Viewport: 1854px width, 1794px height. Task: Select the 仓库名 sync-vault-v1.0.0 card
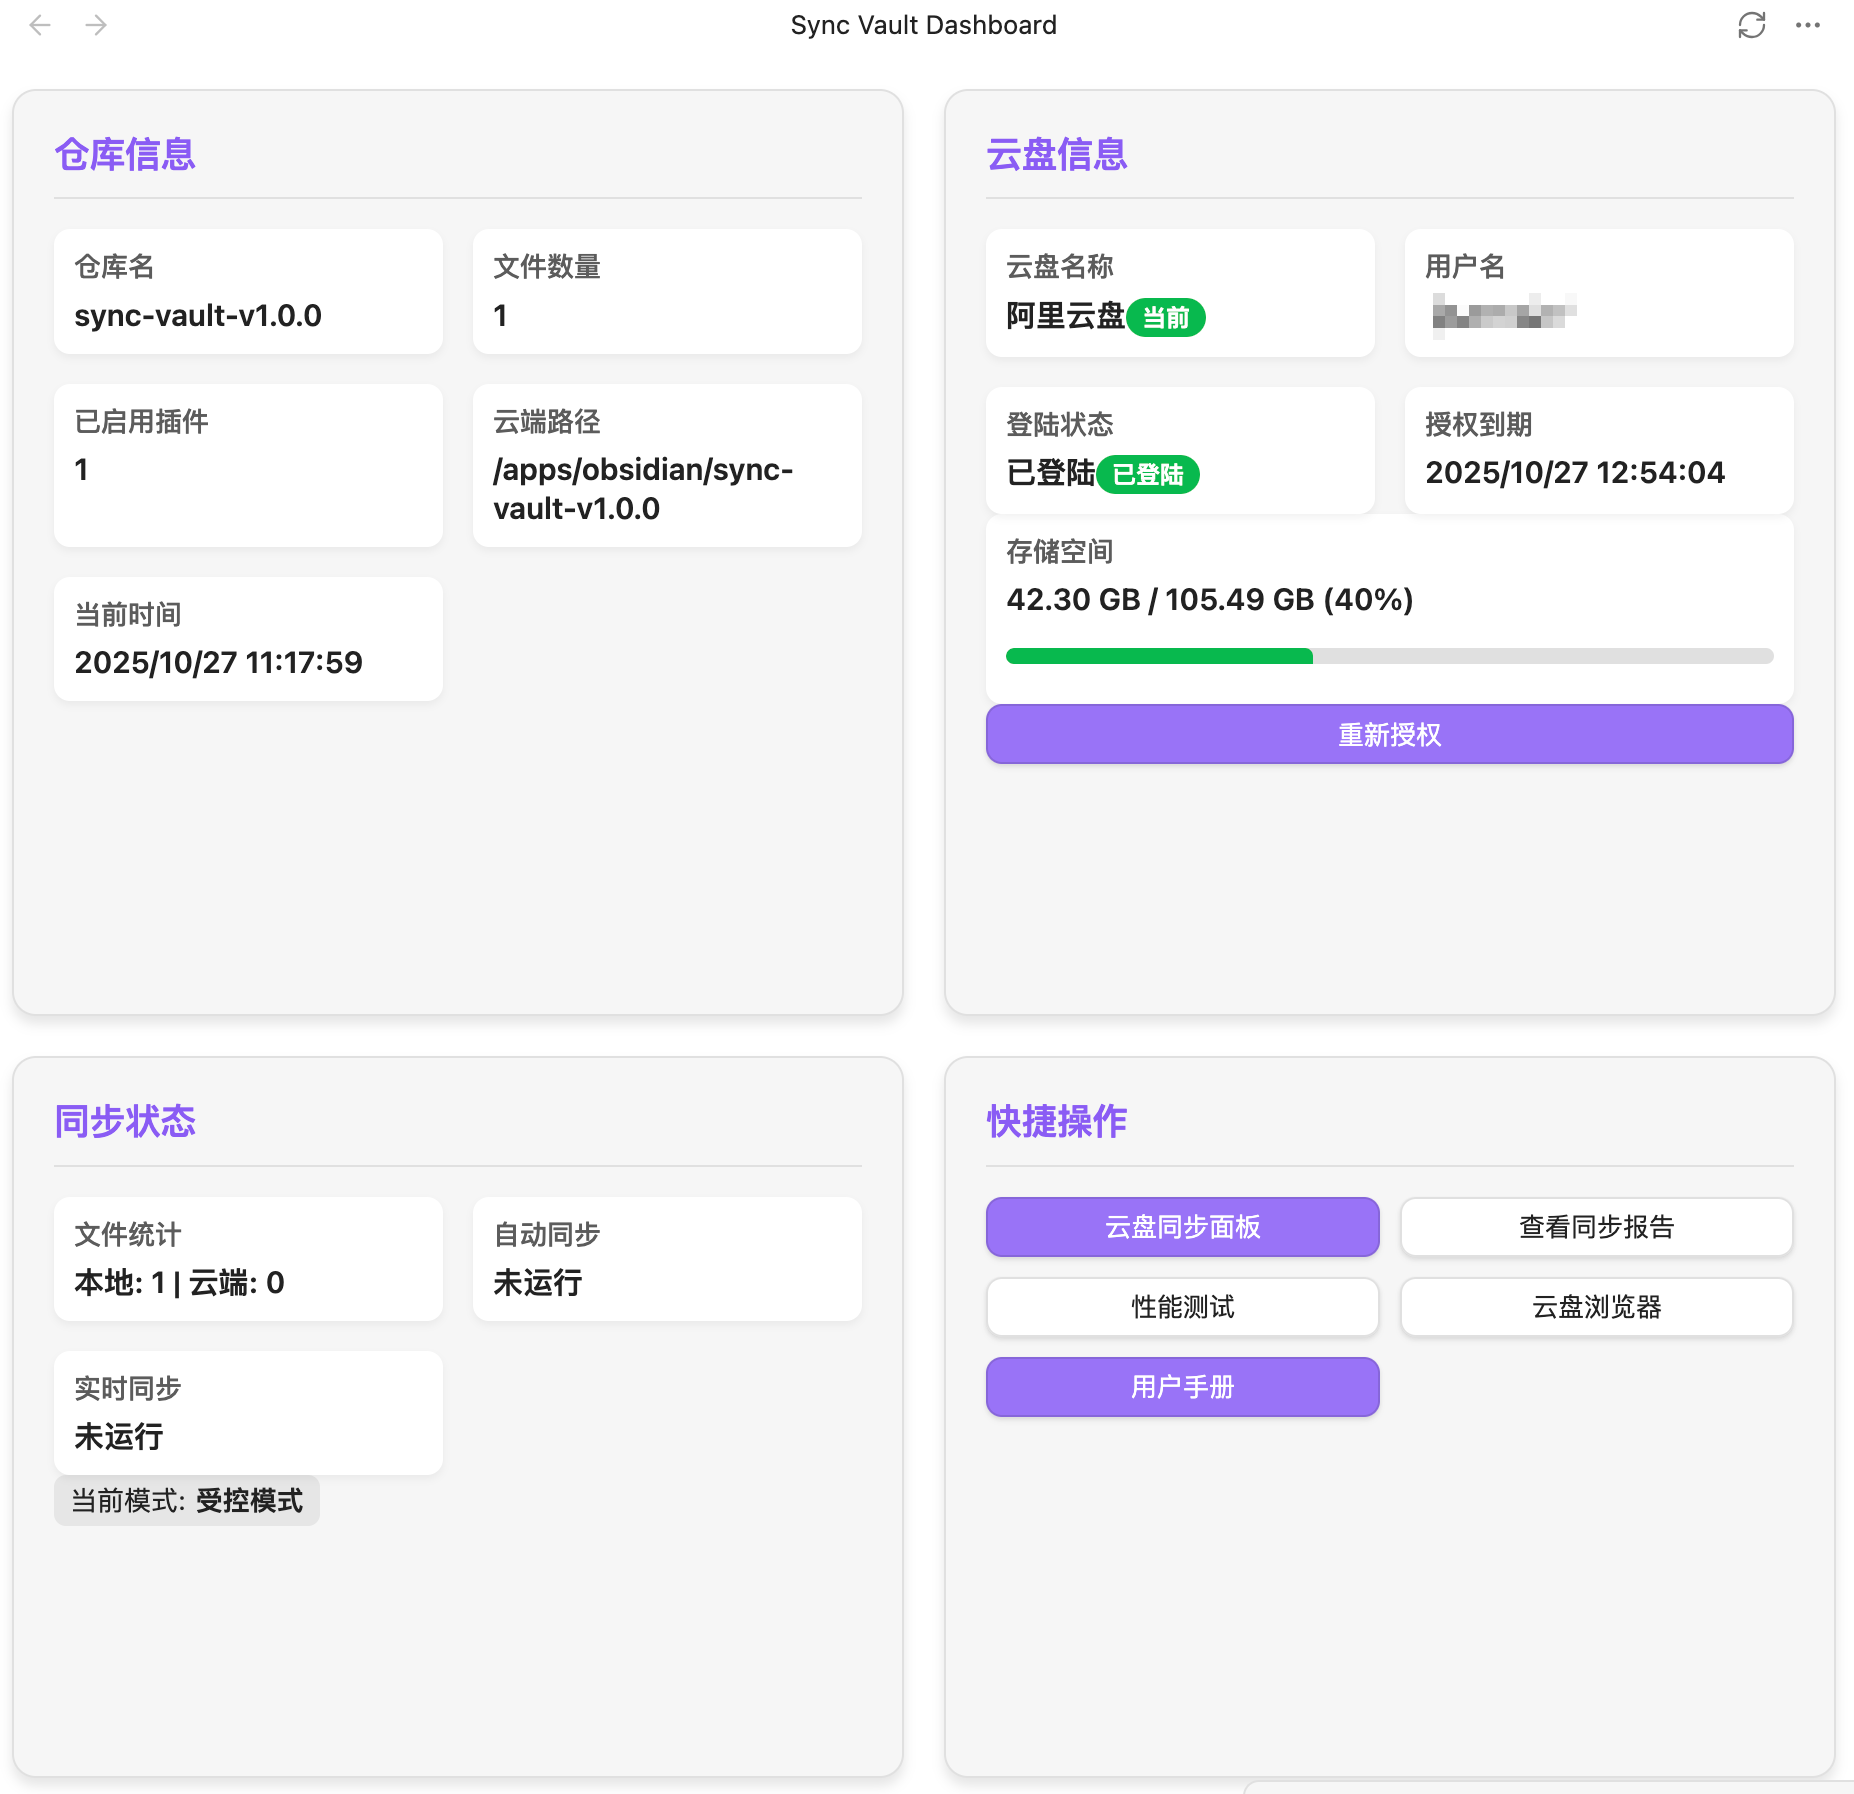point(248,292)
